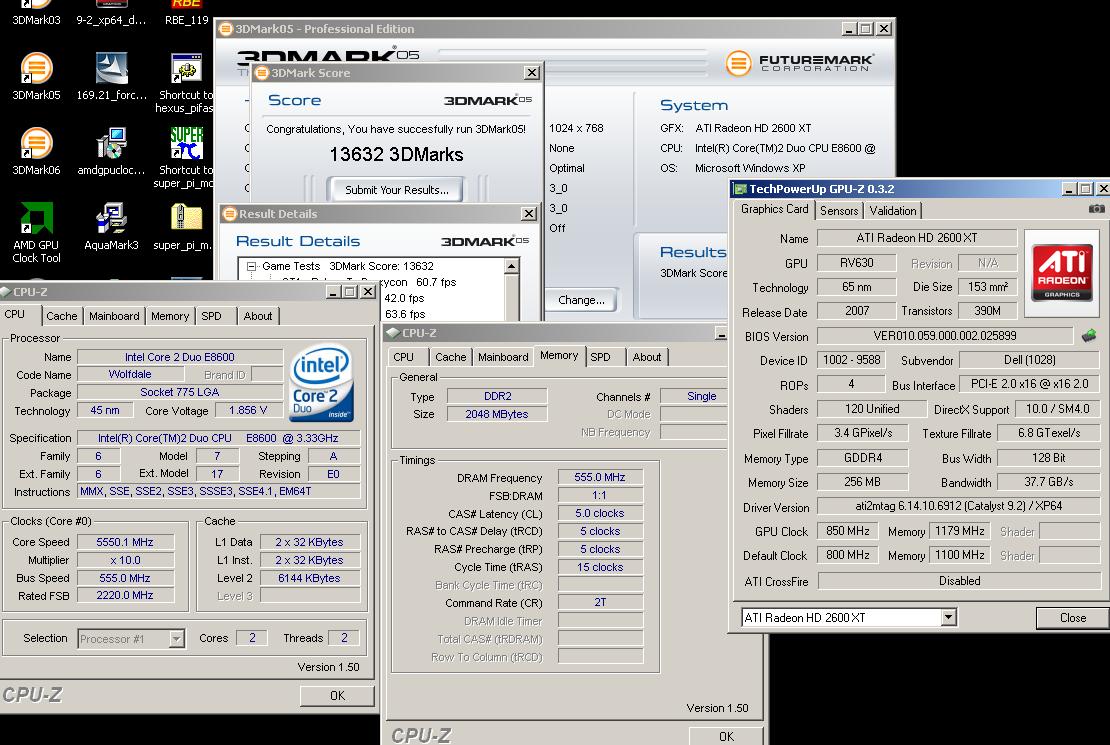The width and height of the screenshot is (1110, 745).
Task: Collapse the Game Tests tree node
Action: click(251, 266)
